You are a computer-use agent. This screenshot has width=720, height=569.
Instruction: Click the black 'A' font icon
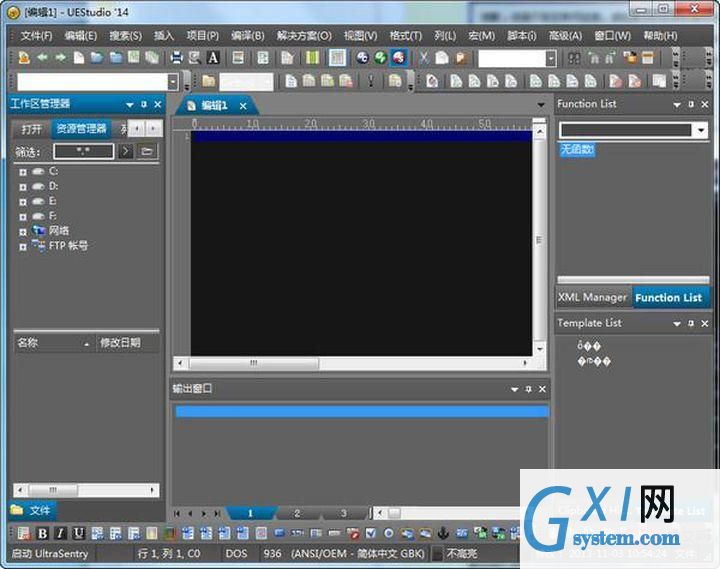coord(213,57)
